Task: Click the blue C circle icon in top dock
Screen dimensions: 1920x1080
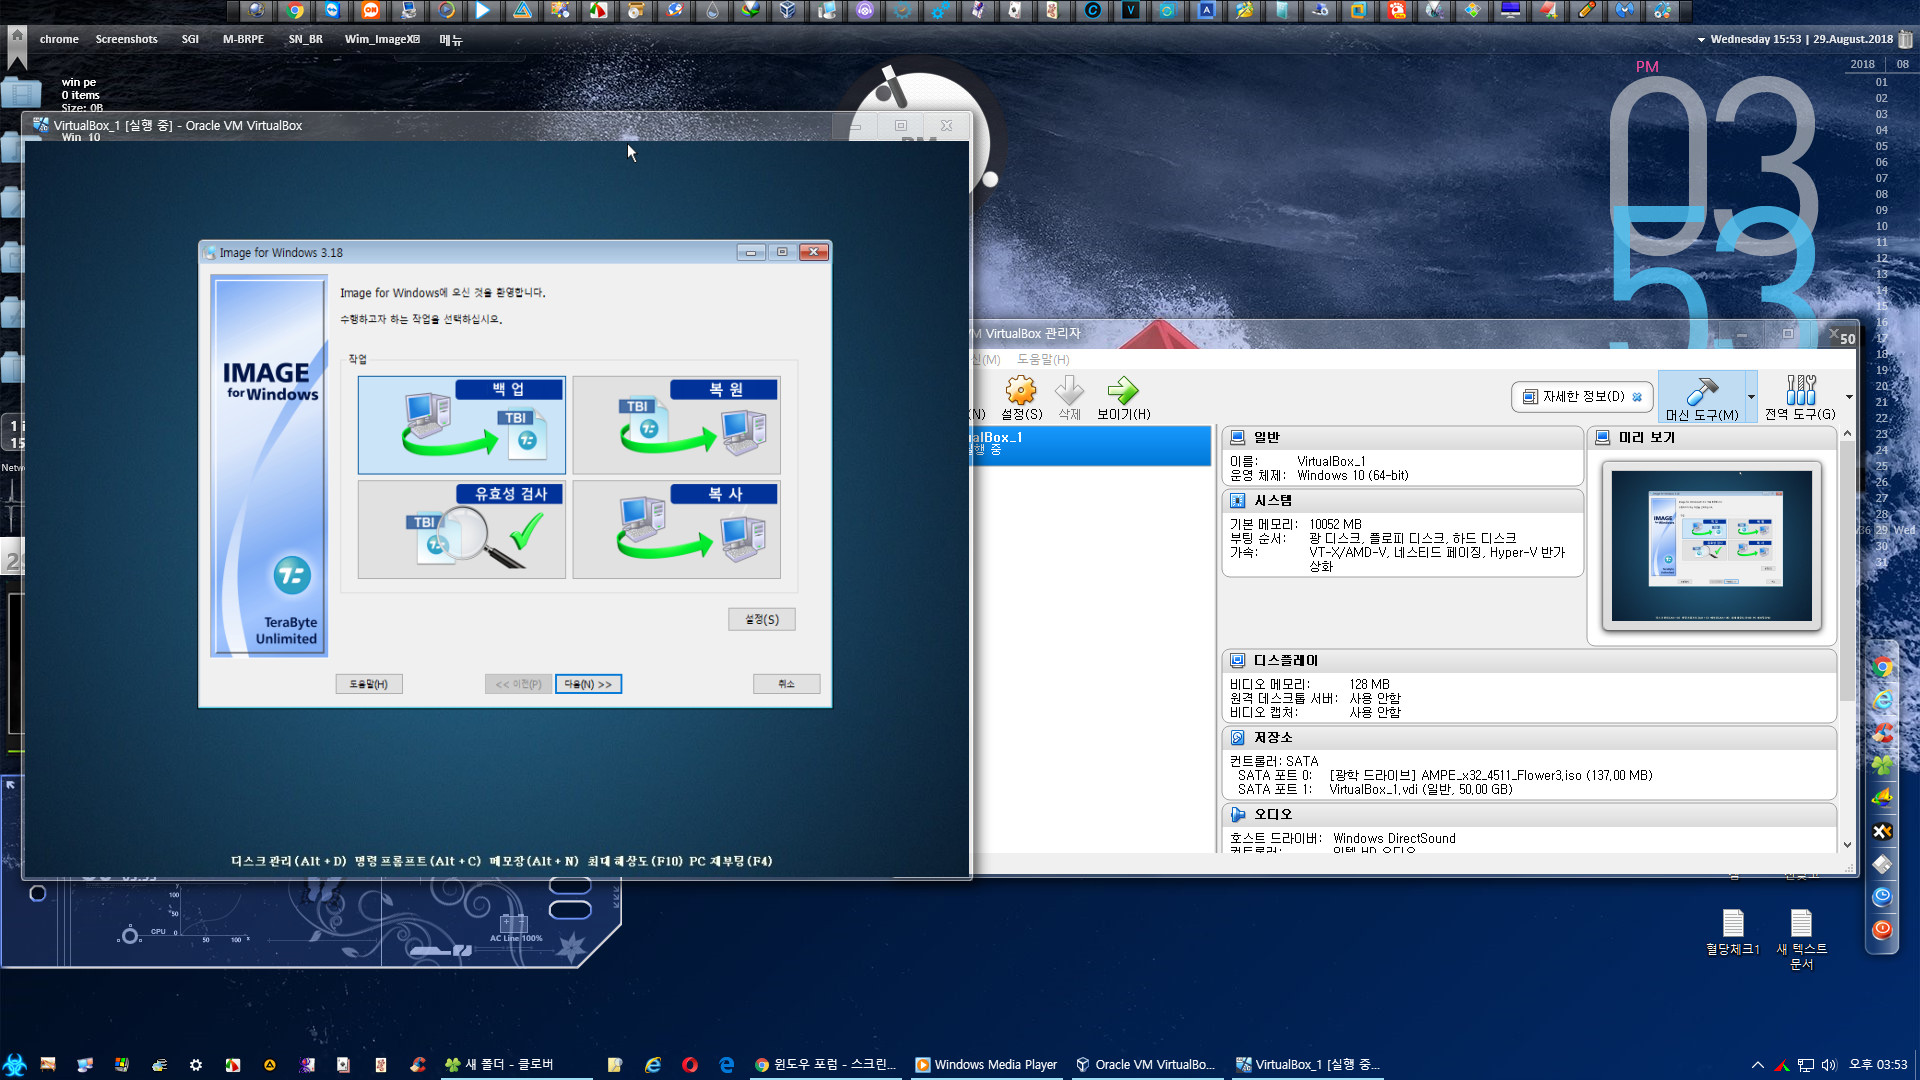Action: (x=1092, y=11)
